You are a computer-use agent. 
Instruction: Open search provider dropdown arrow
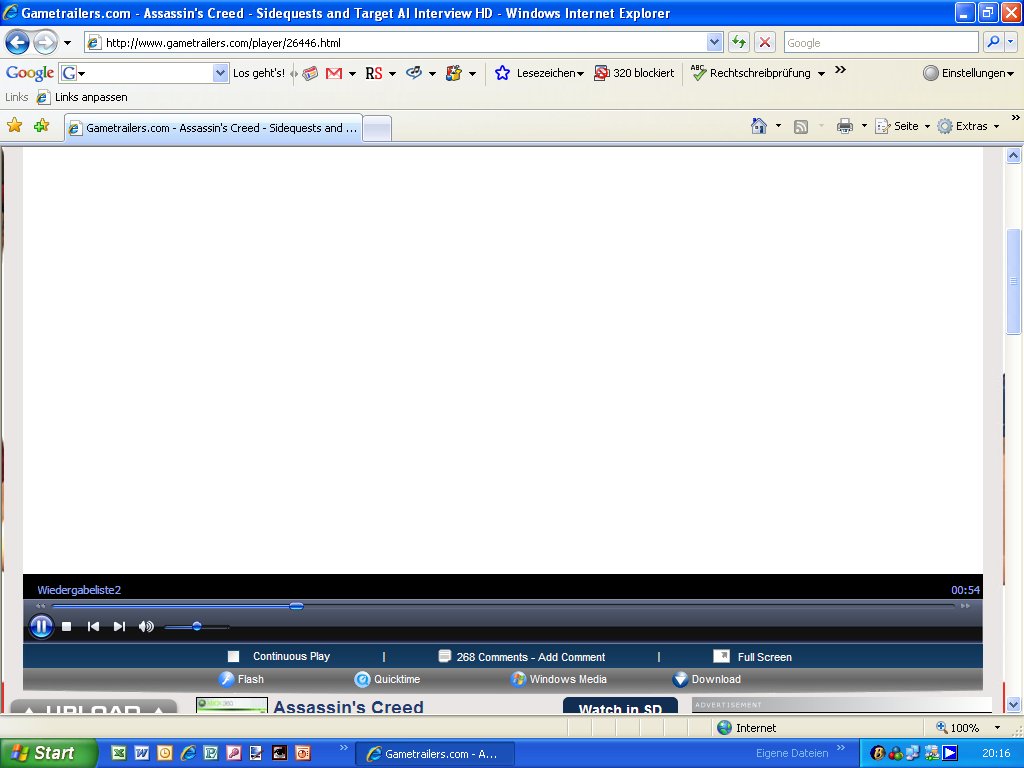tap(1010, 42)
